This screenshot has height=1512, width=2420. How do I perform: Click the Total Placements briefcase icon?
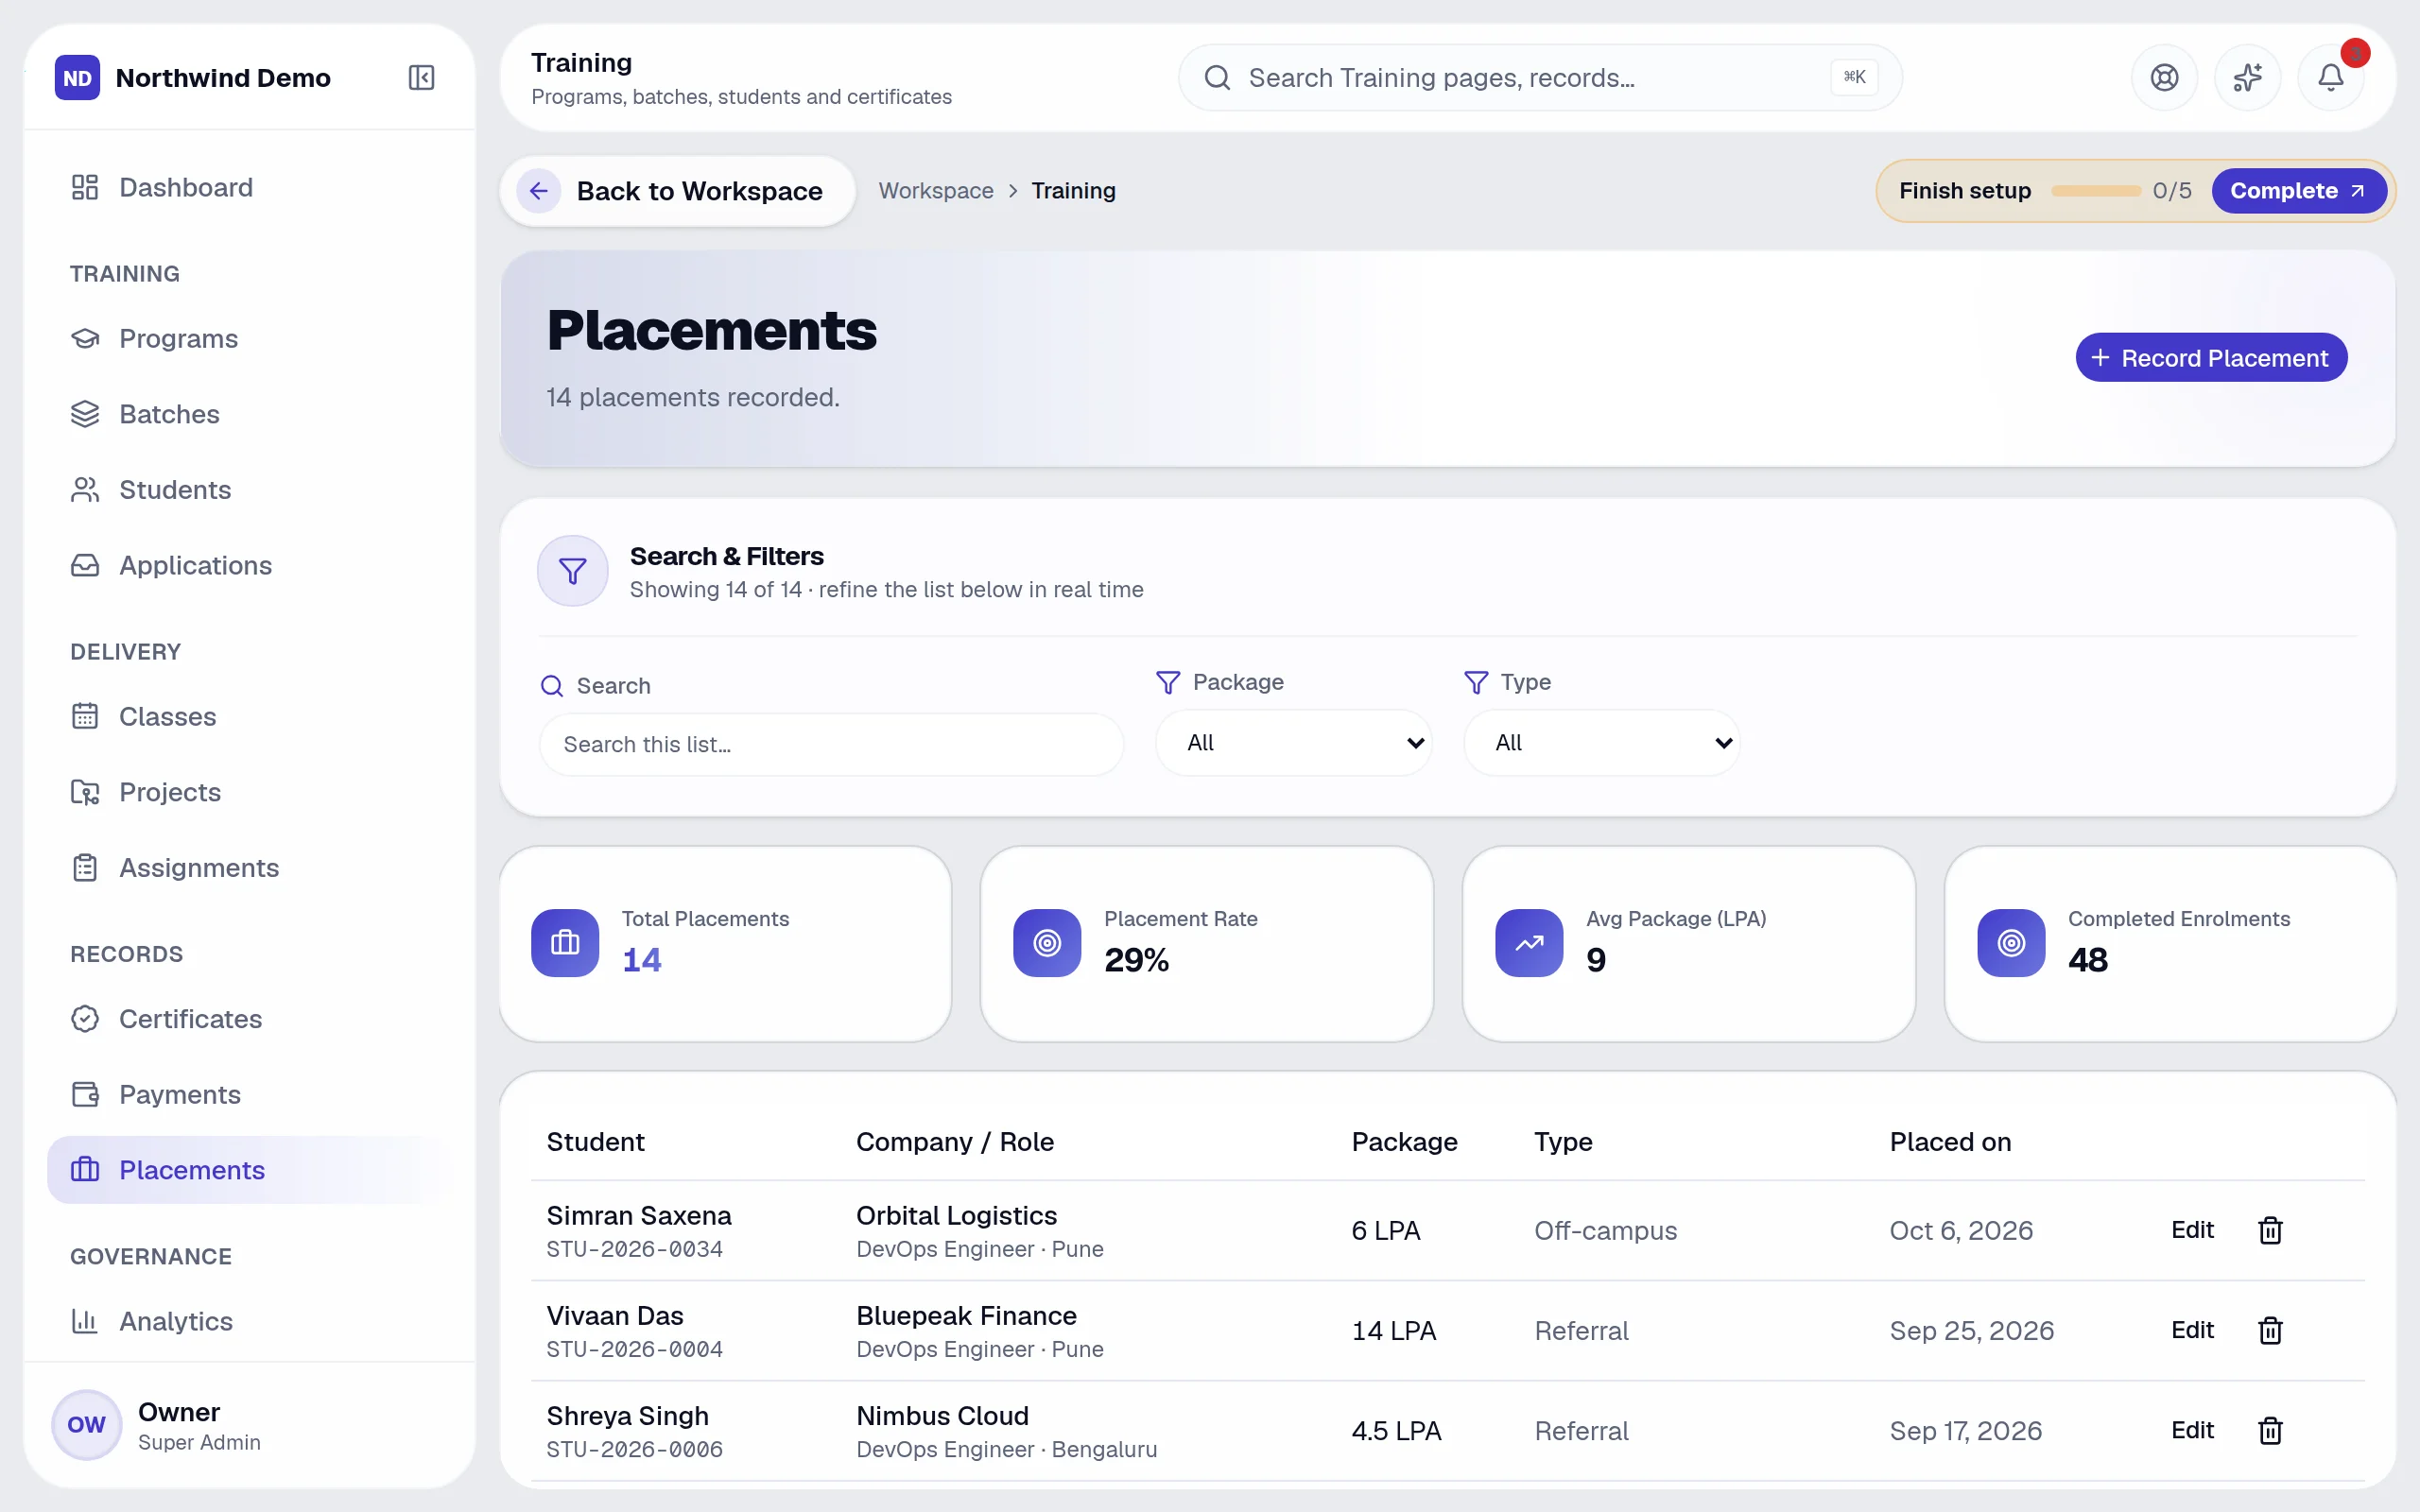565,942
